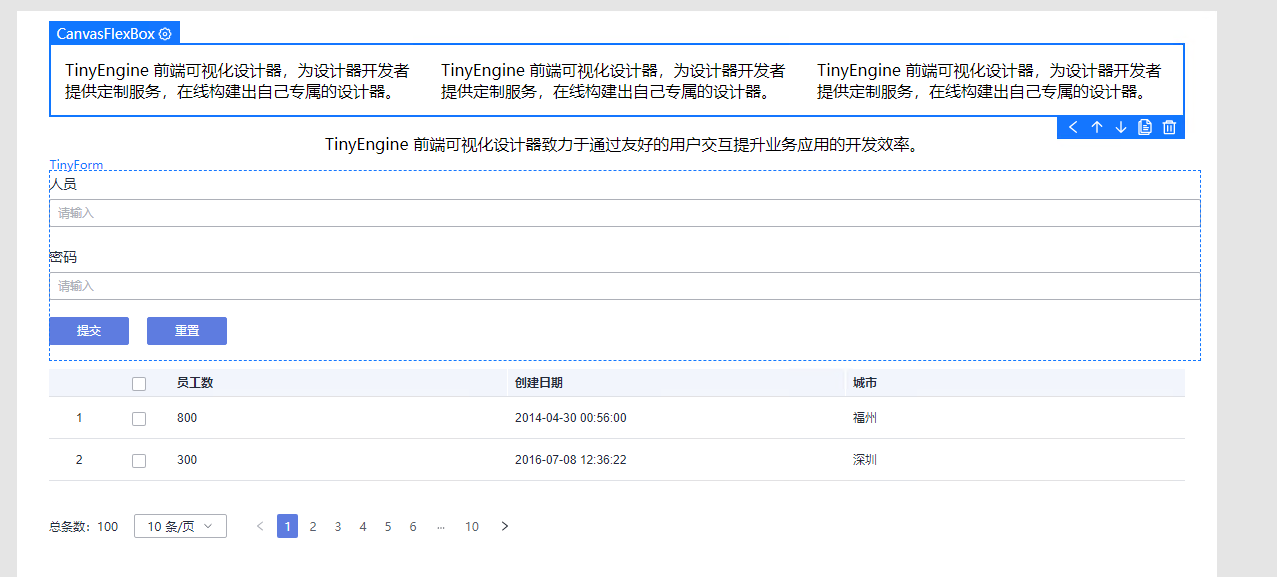Click the 重置 reset button
This screenshot has height=577, width=1277.
(x=187, y=331)
